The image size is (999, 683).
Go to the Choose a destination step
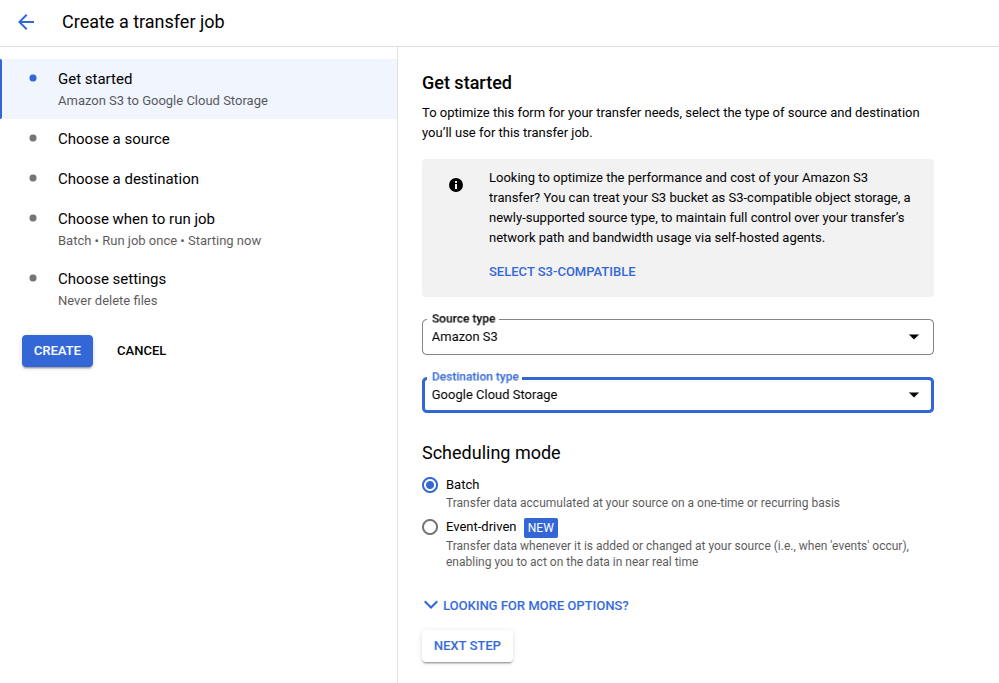coord(128,179)
